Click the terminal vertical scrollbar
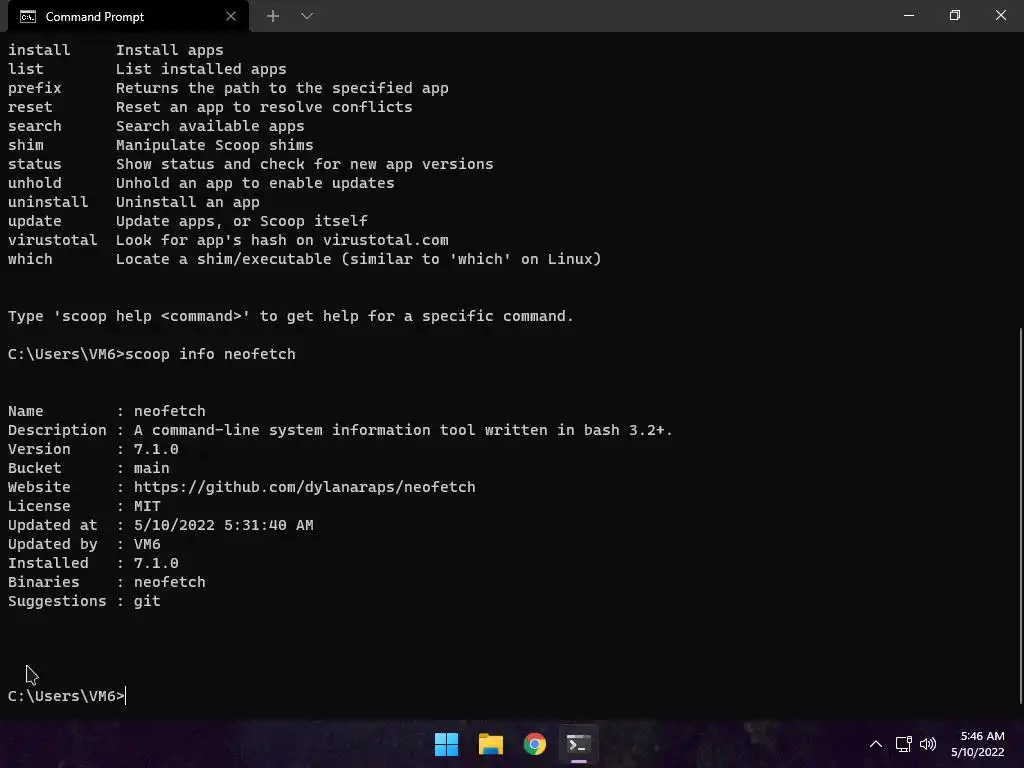 (1020, 516)
